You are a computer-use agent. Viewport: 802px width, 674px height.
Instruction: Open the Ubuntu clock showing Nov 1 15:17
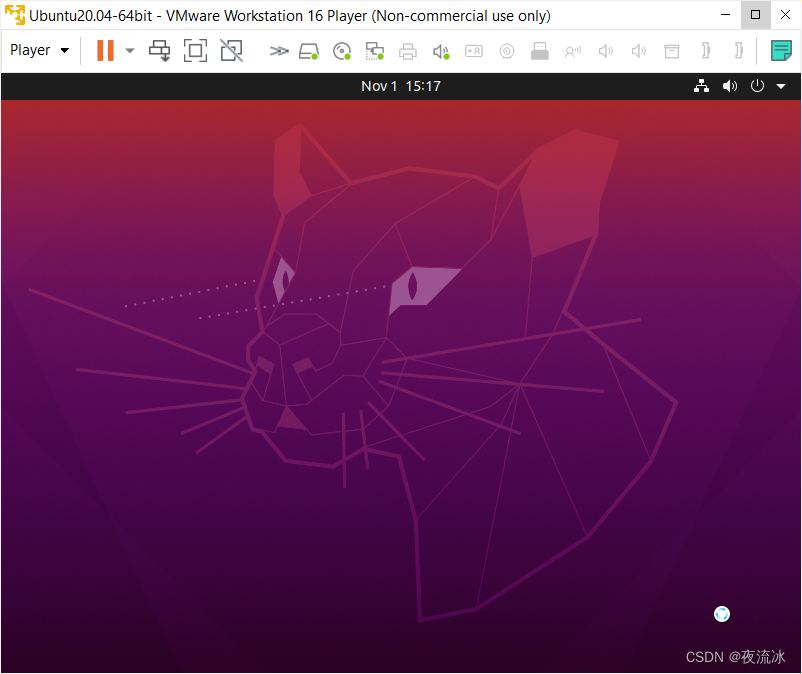[401, 86]
